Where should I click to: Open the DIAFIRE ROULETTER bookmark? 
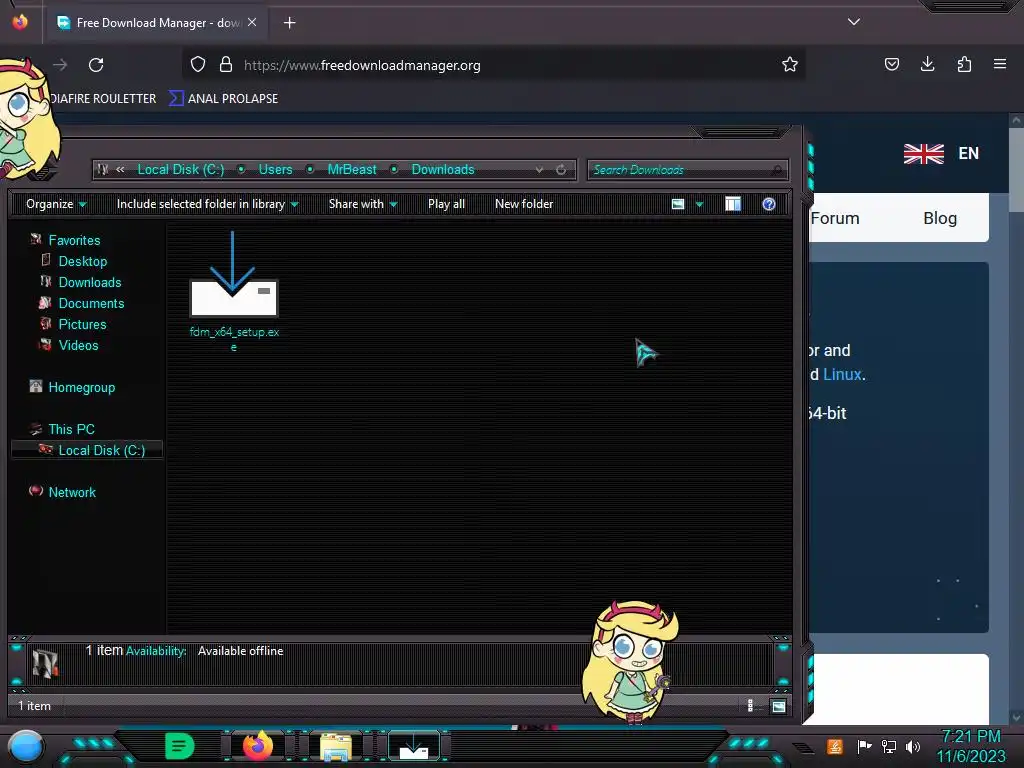pyautogui.click(x=103, y=99)
